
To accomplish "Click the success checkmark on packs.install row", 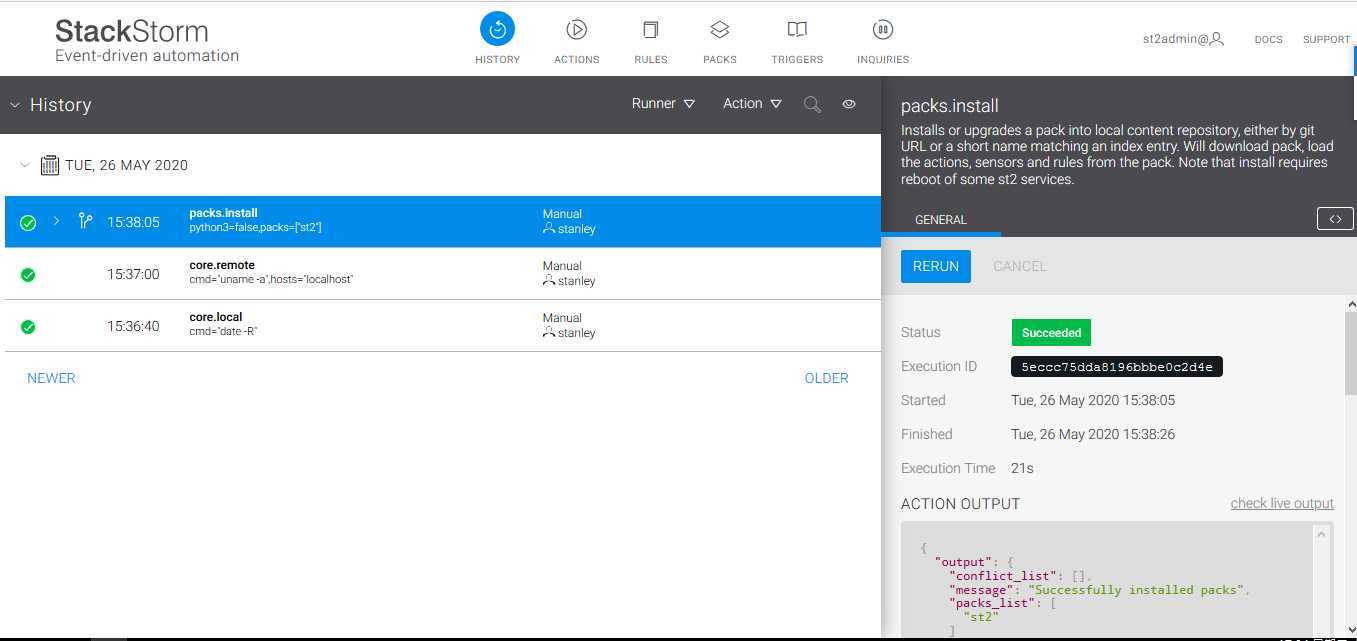I will [28, 222].
